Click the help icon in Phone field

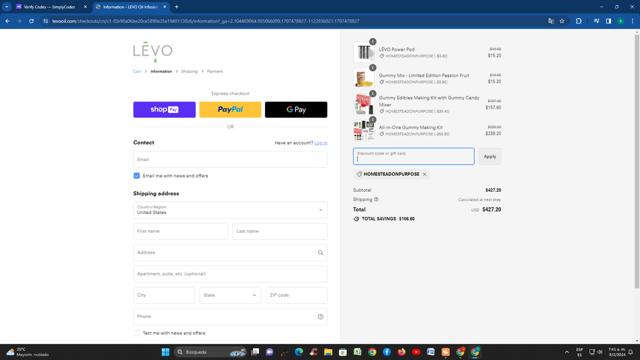tap(320, 317)
